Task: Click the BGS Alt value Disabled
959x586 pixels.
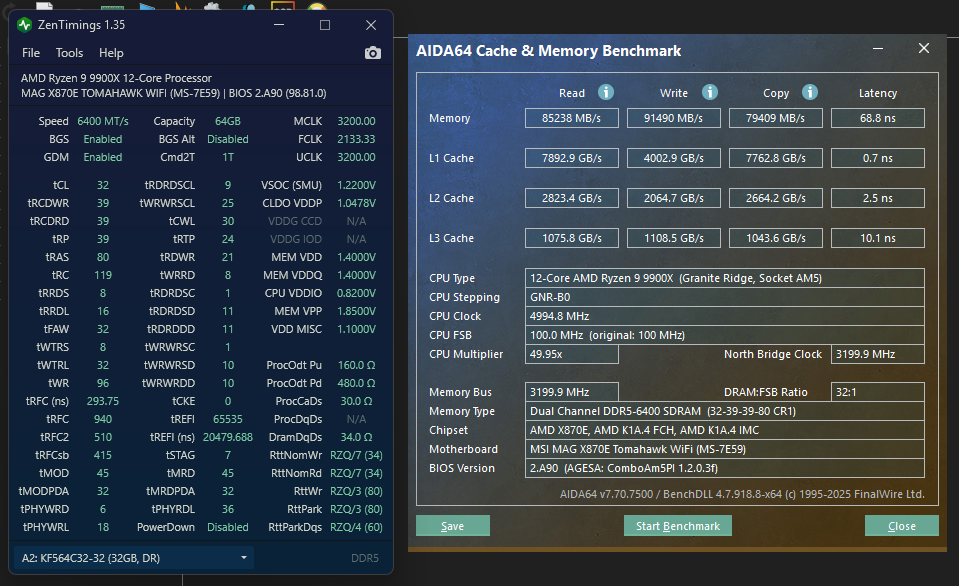Action: point(228,139)
